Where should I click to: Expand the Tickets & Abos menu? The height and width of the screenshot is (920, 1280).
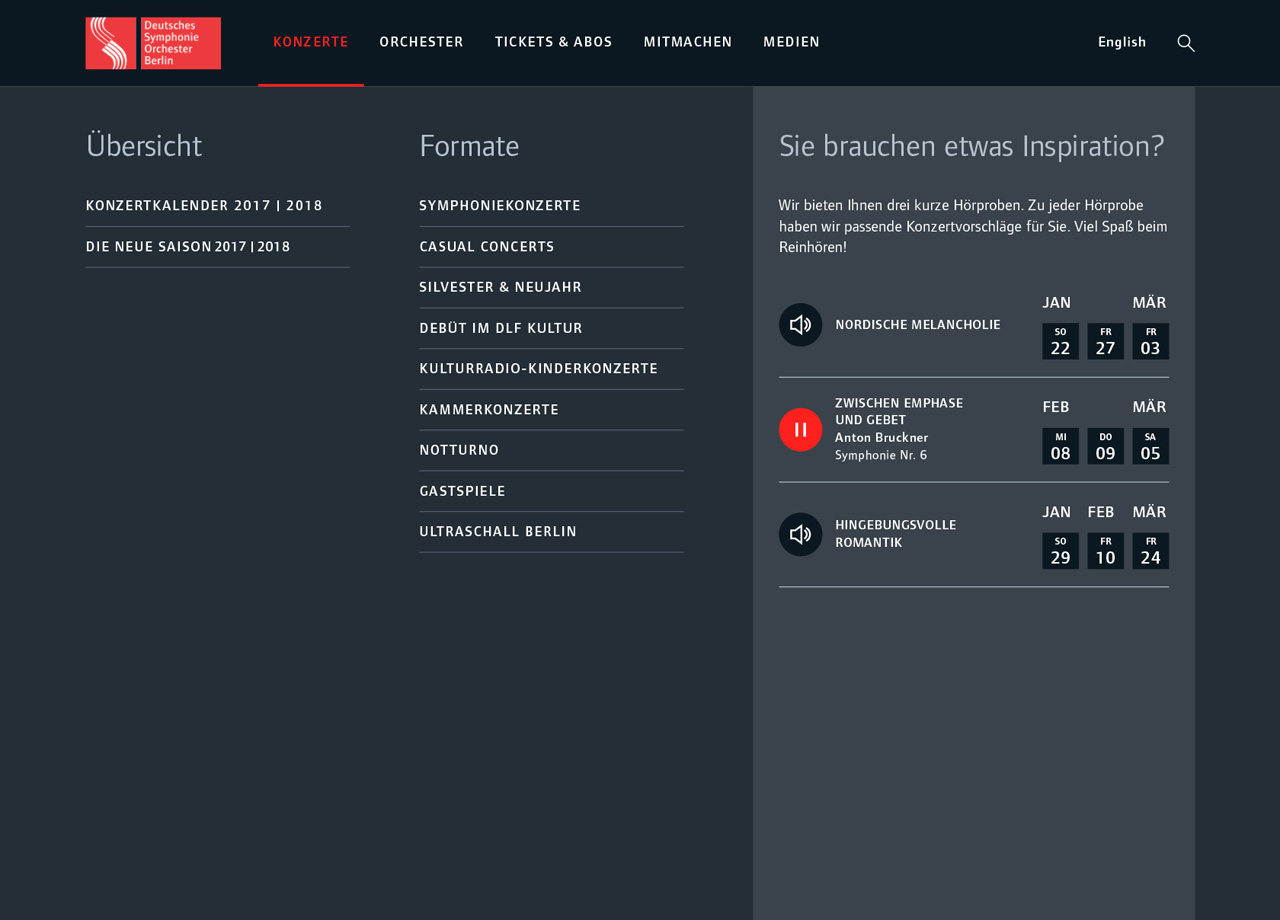click(553, 42)
